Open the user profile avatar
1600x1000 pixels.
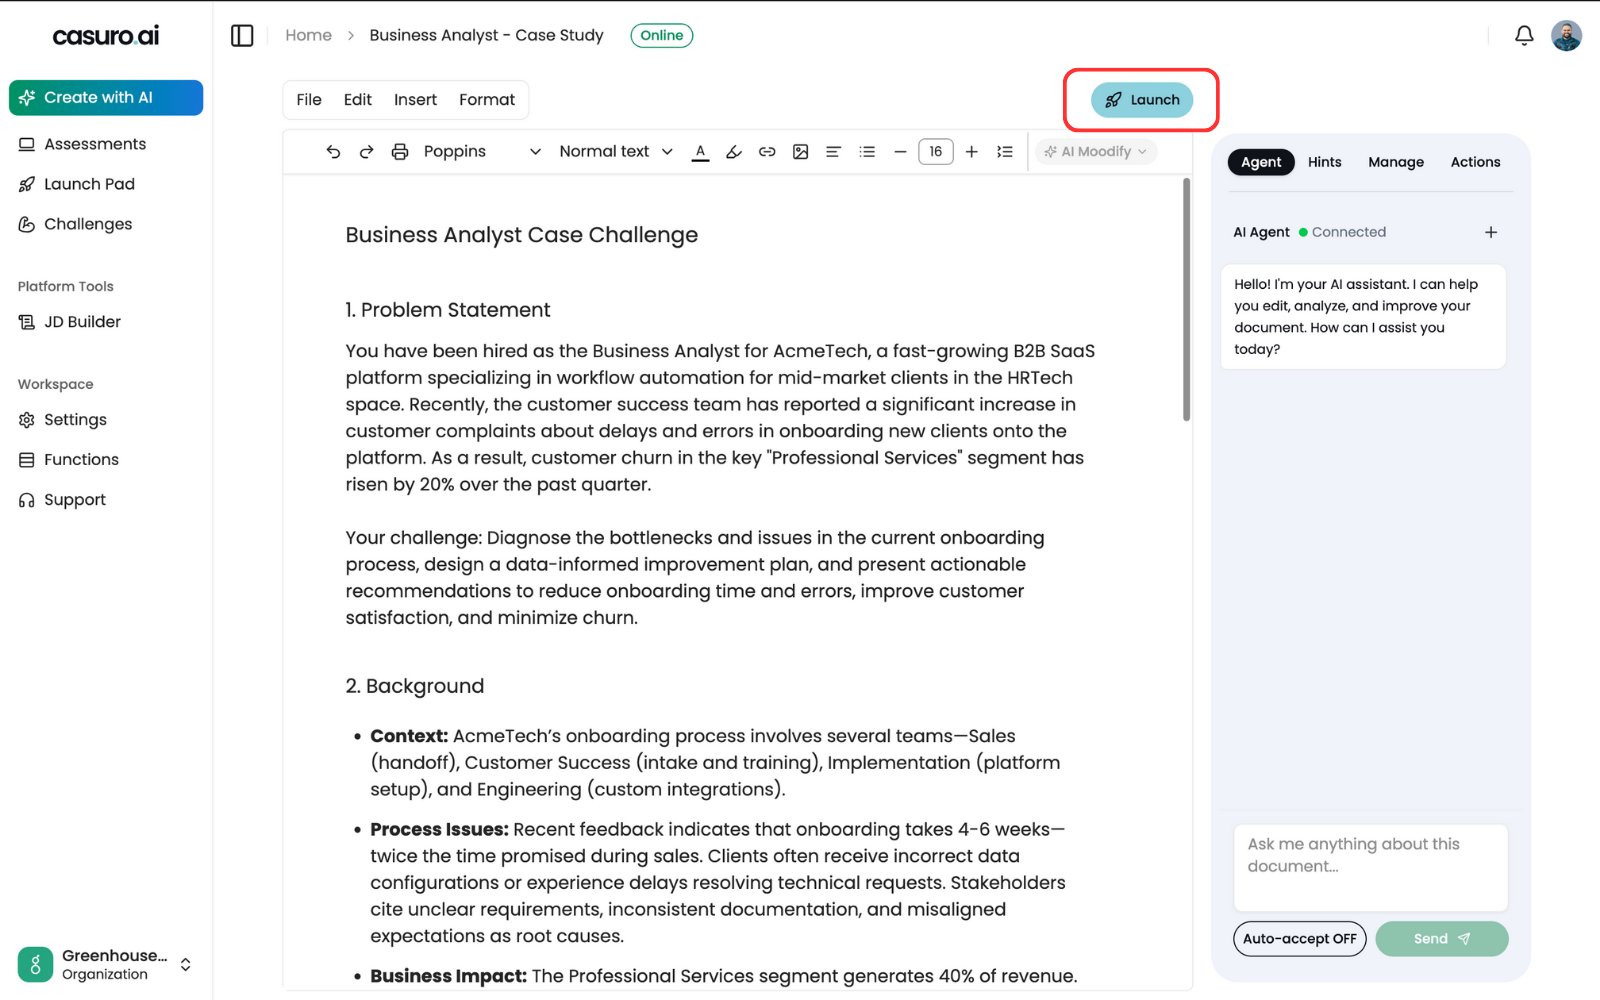point(1566,35)
